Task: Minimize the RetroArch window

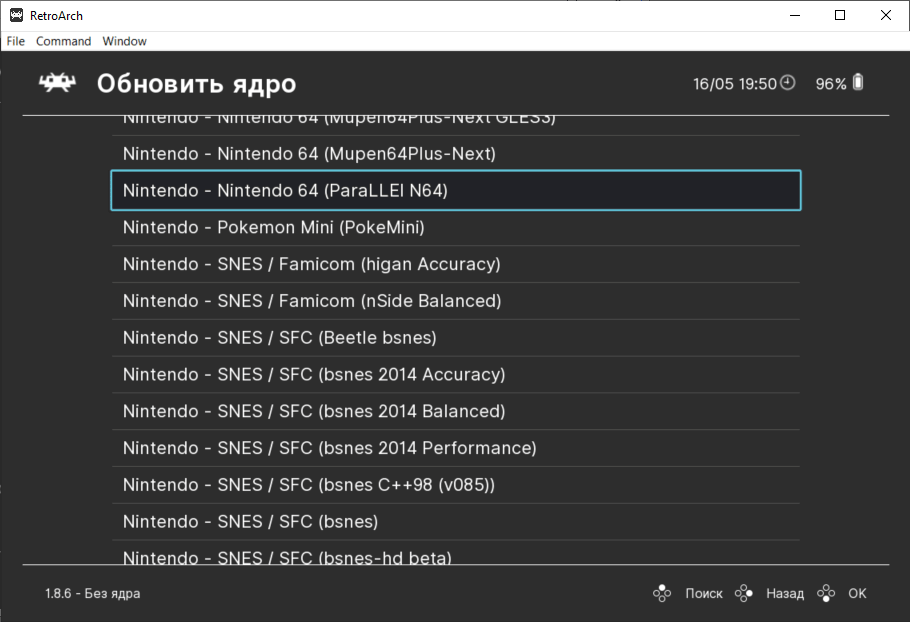Action: click(795, 15)
